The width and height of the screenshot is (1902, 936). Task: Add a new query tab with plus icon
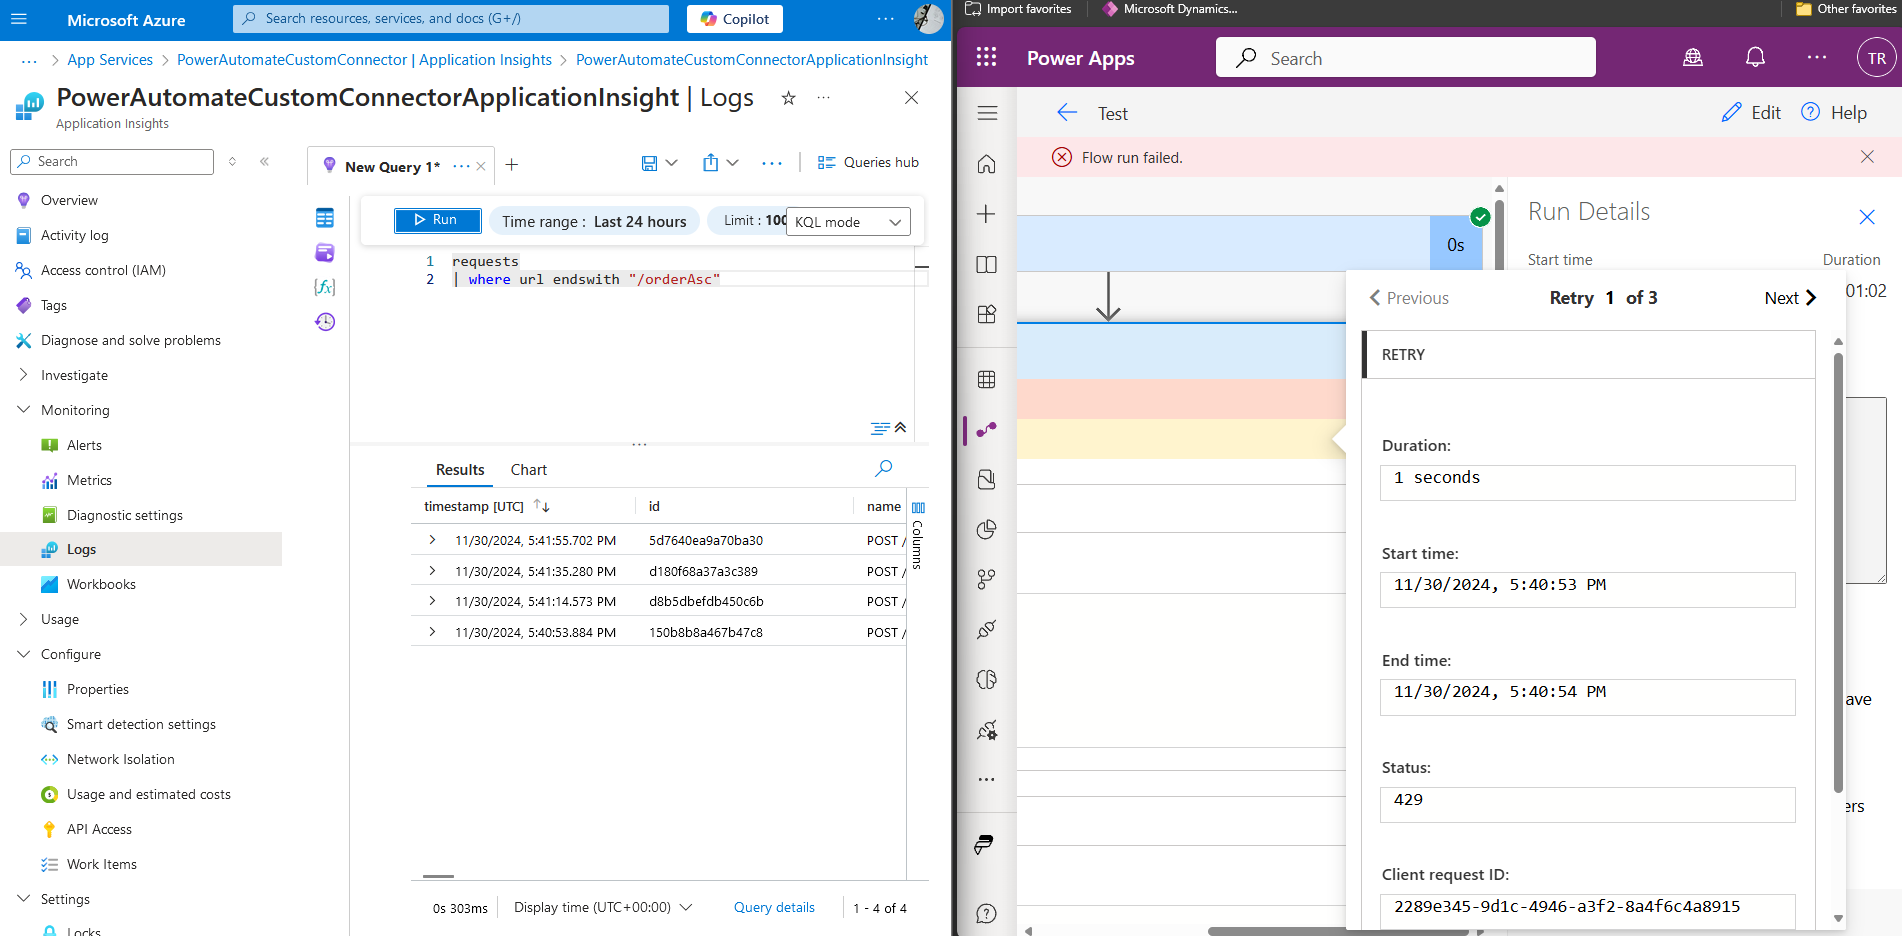pyautogui.click(x=512, y=165)
